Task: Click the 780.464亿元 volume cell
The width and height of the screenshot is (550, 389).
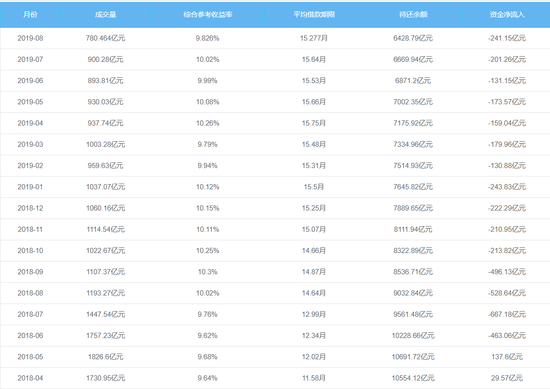Action: (x=106, y=38)
